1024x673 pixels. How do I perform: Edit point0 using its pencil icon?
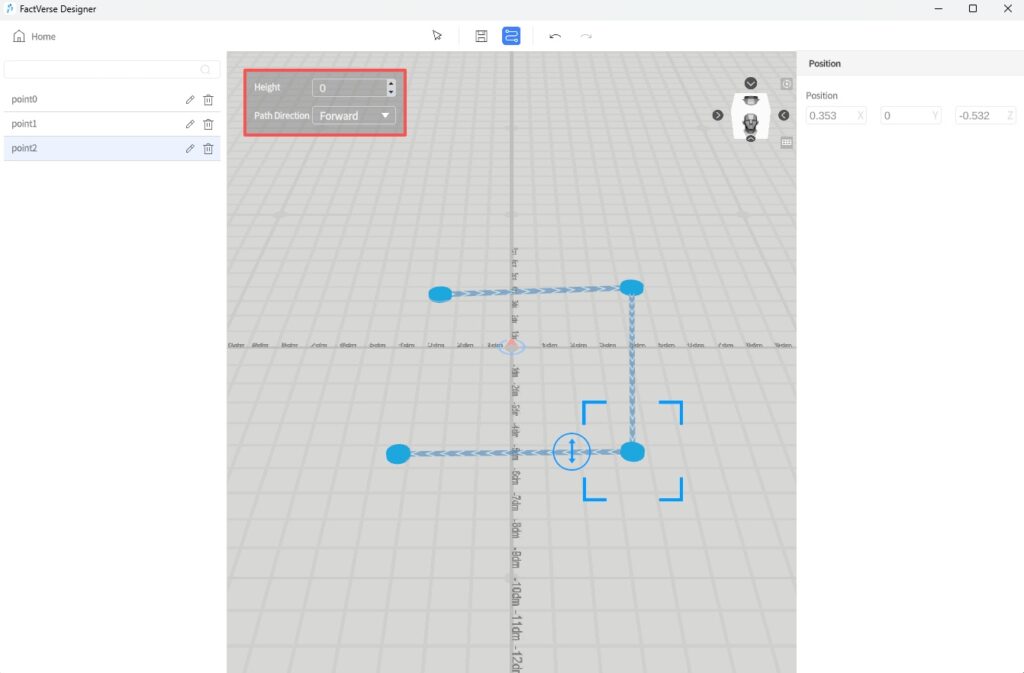click(189, 99)
